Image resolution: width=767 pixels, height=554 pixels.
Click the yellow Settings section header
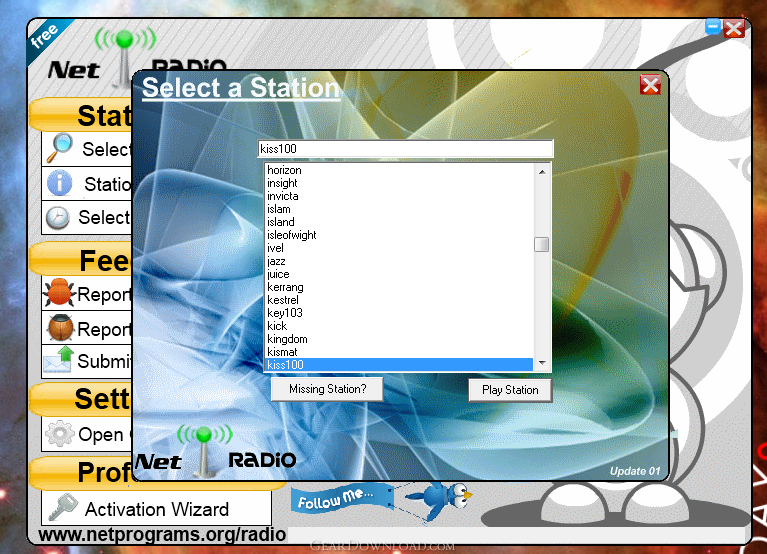pos(81,399)
